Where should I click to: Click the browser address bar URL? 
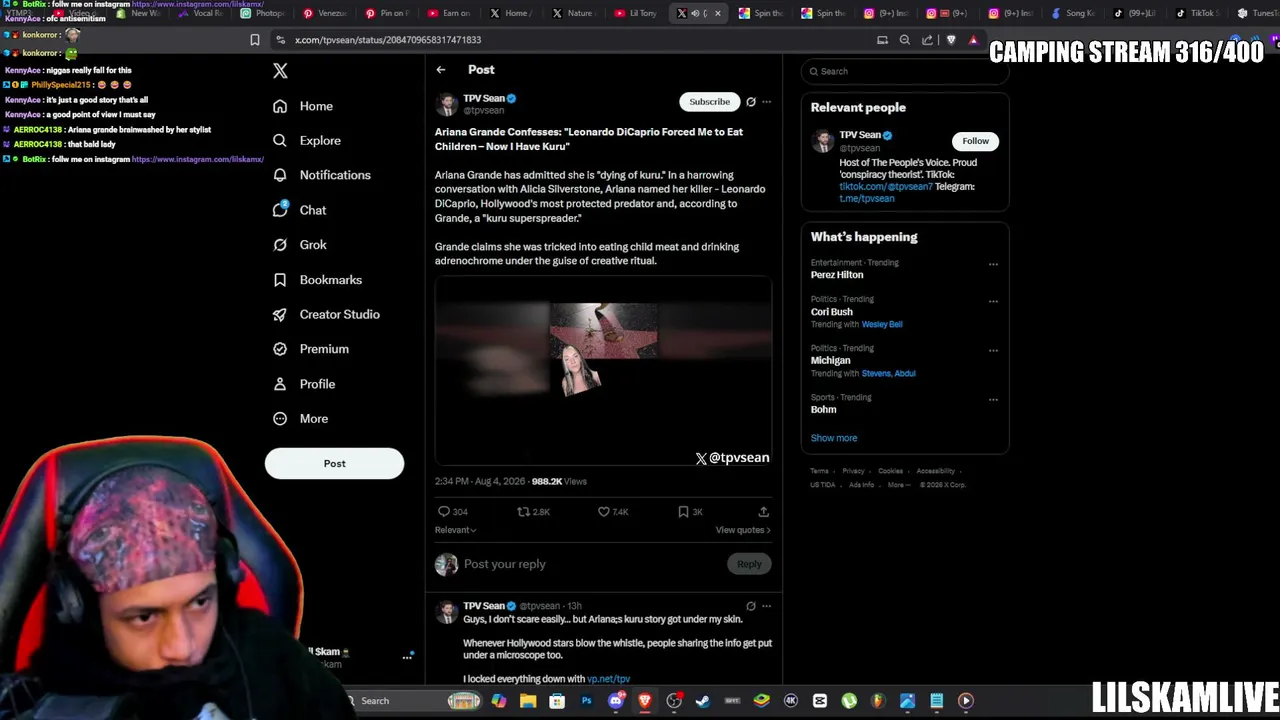click(x=388, y=40)
